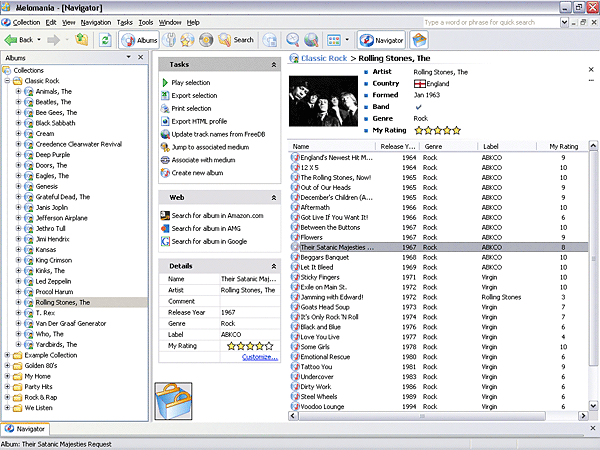Viewport: 600px width, 450px height.
Task: Open the Tools menu
Action: click(x=145, y=23)
